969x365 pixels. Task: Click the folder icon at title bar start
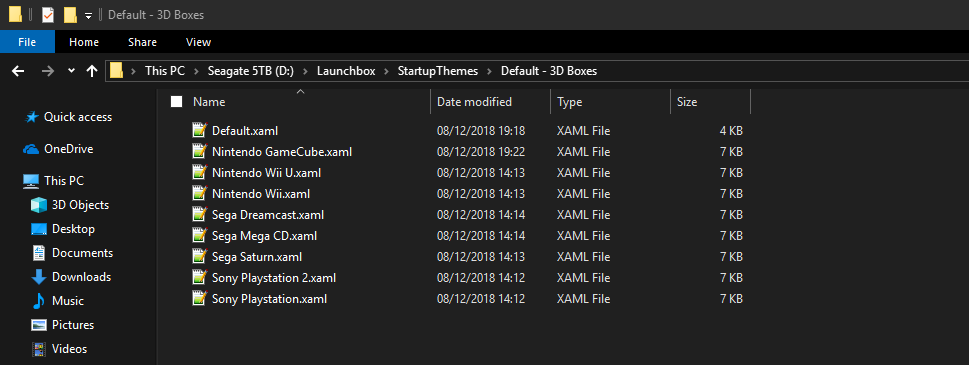pos(15,14)
